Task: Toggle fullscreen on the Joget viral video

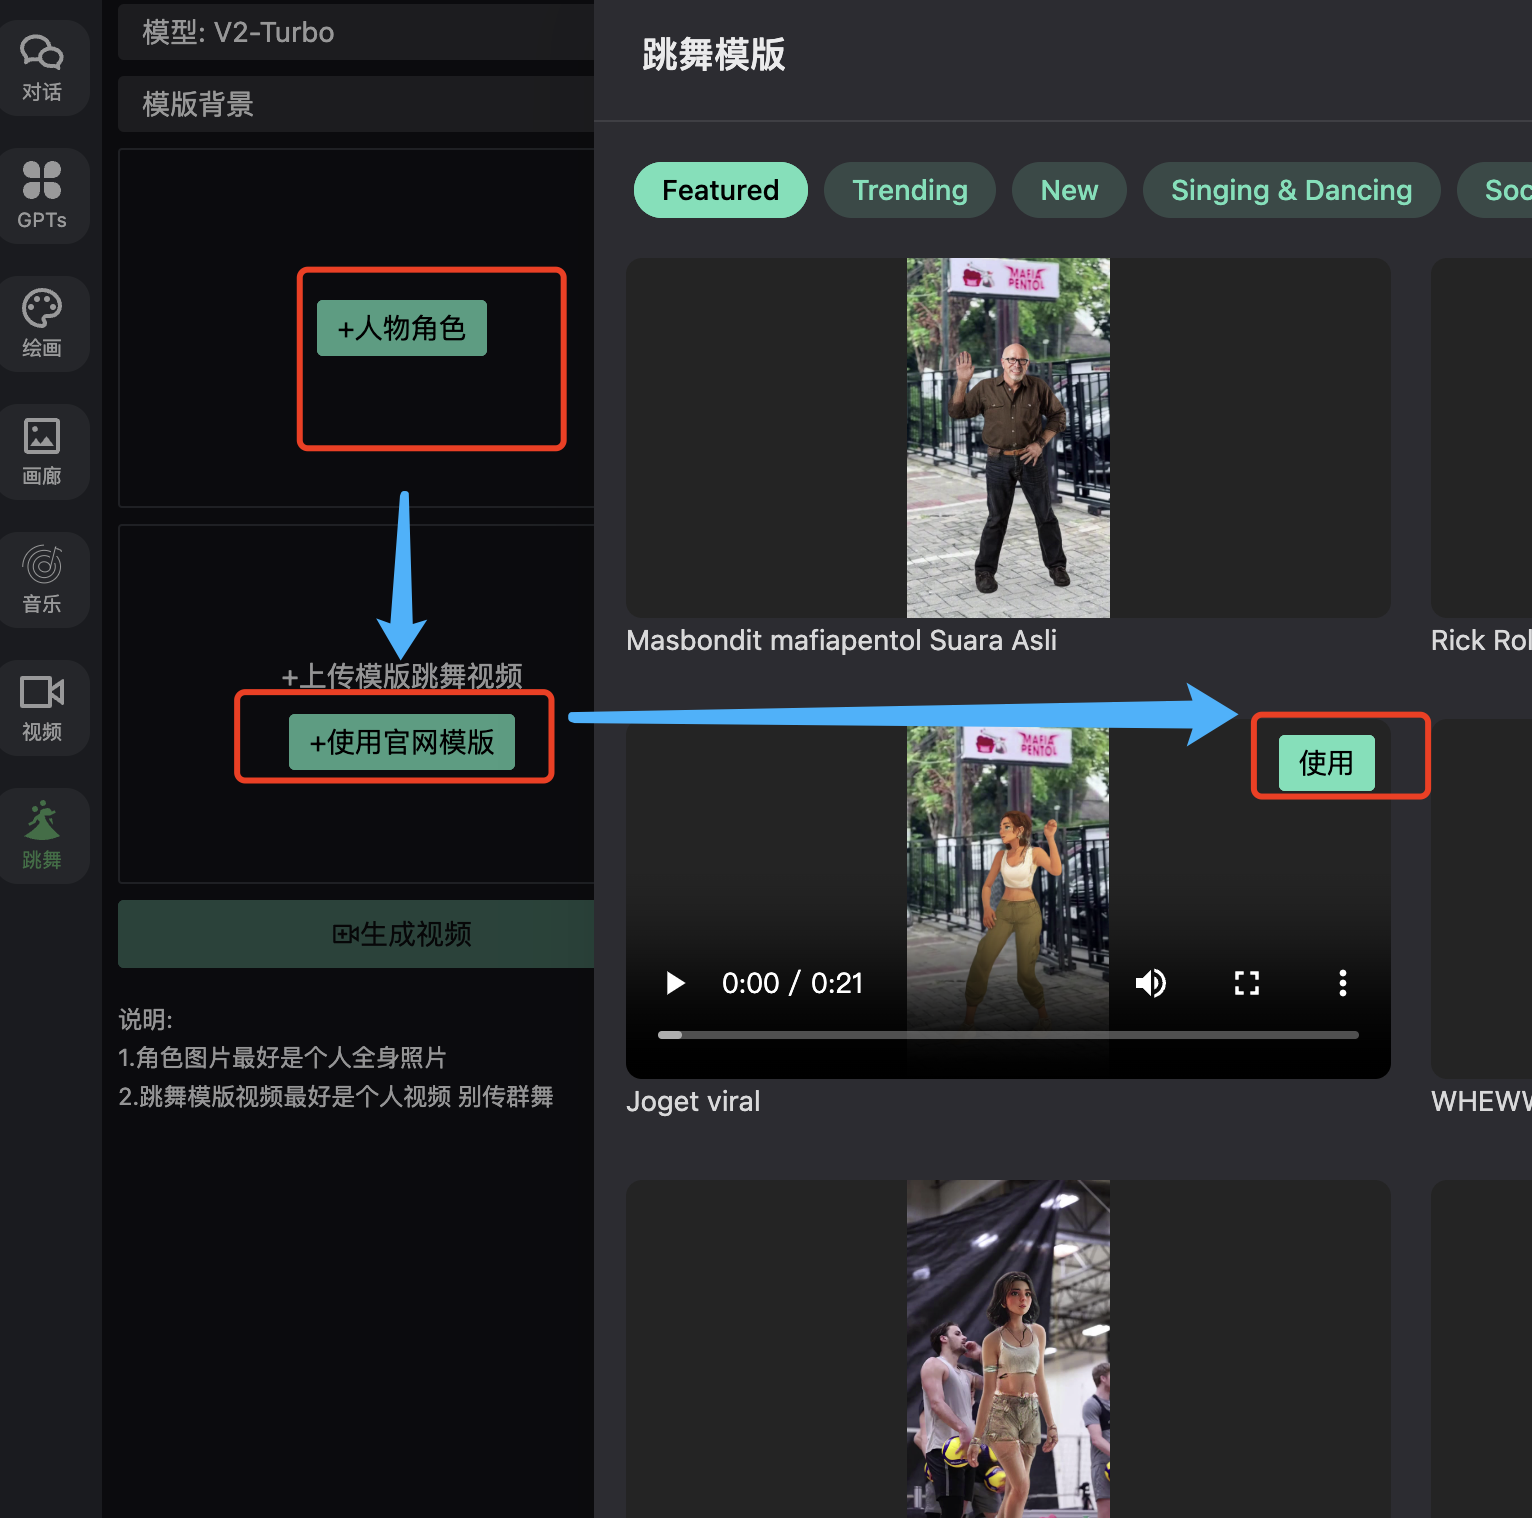Action: tap(1246, 983)
